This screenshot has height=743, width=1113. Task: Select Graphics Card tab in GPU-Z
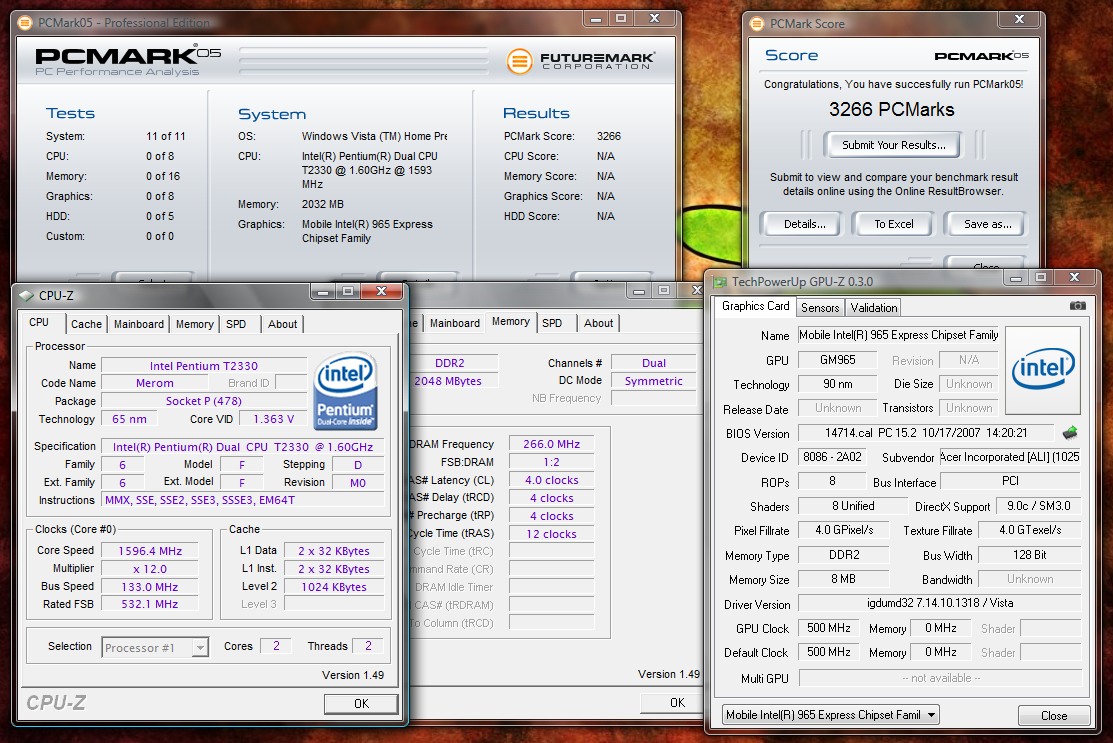755,306
